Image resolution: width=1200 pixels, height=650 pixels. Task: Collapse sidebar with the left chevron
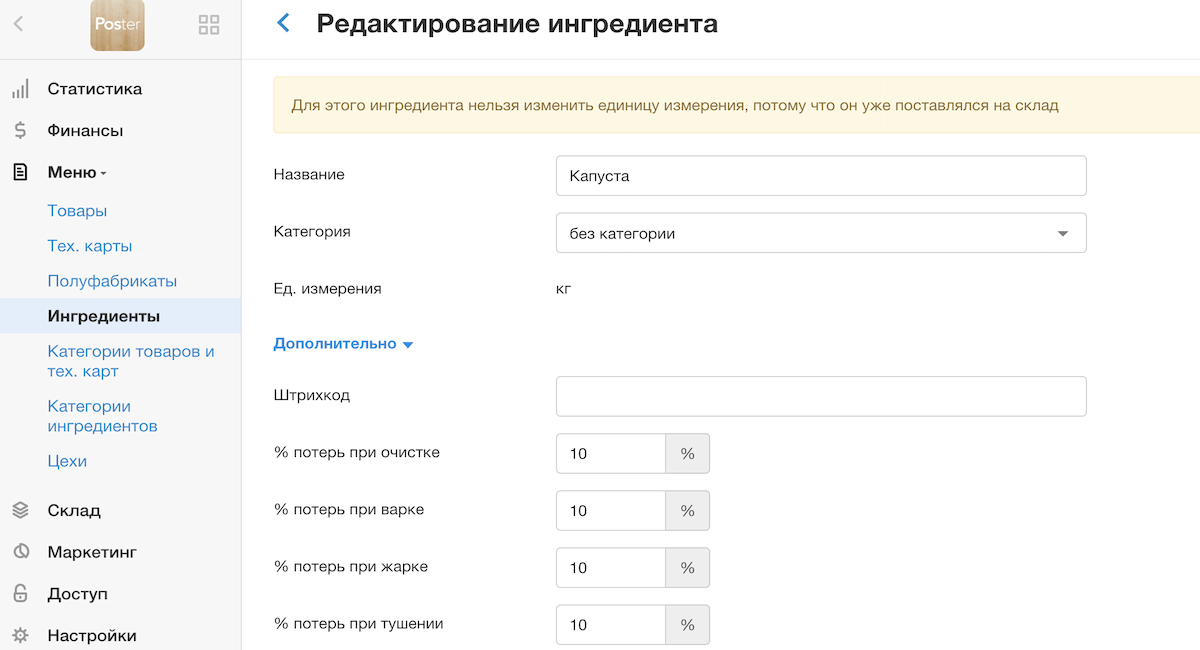18,25
